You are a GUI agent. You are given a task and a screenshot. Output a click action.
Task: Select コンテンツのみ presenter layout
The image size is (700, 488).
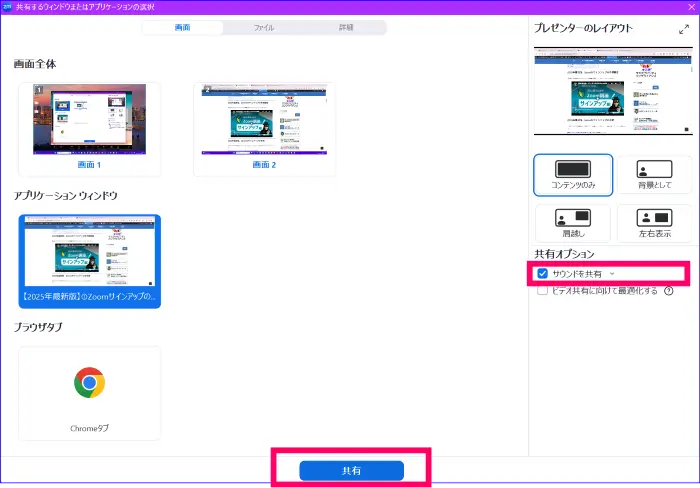click(x=573, y=175)
